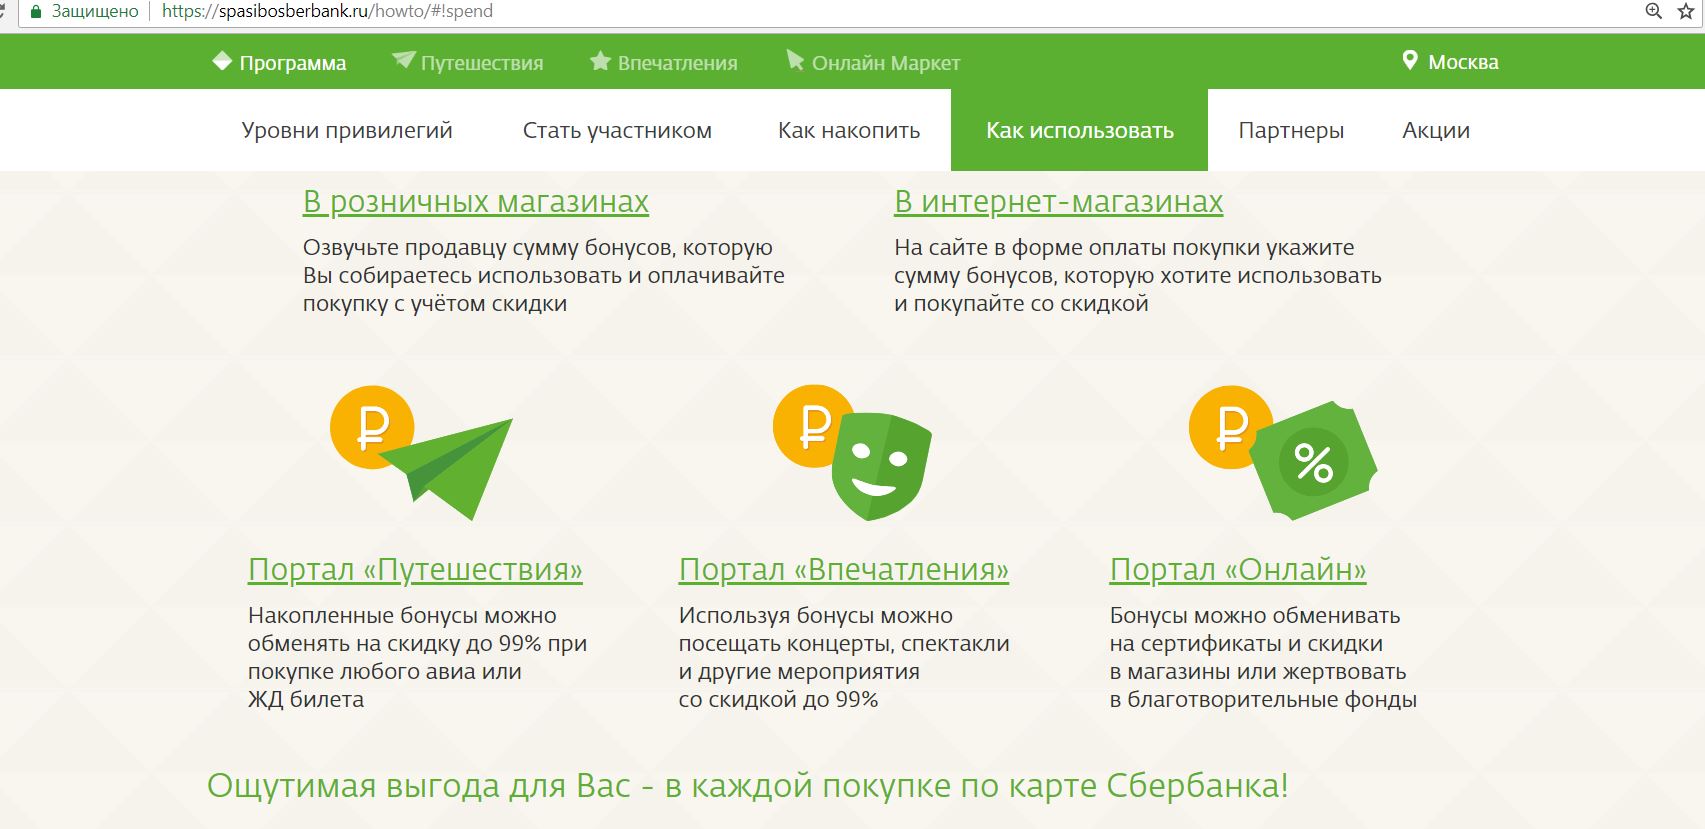Open the Портал «Онлайн» link
Image resolution: width=1705 pixels, height=829 pixels.
coord(1237,570)
